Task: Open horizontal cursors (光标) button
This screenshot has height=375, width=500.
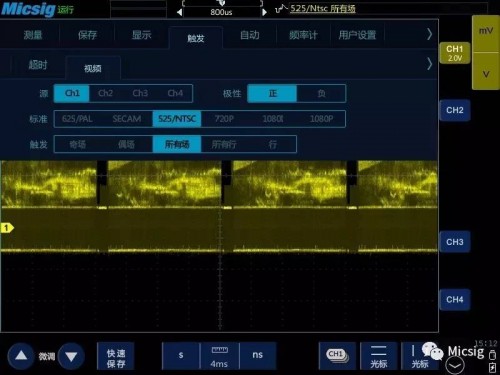Action: point(379,356)
